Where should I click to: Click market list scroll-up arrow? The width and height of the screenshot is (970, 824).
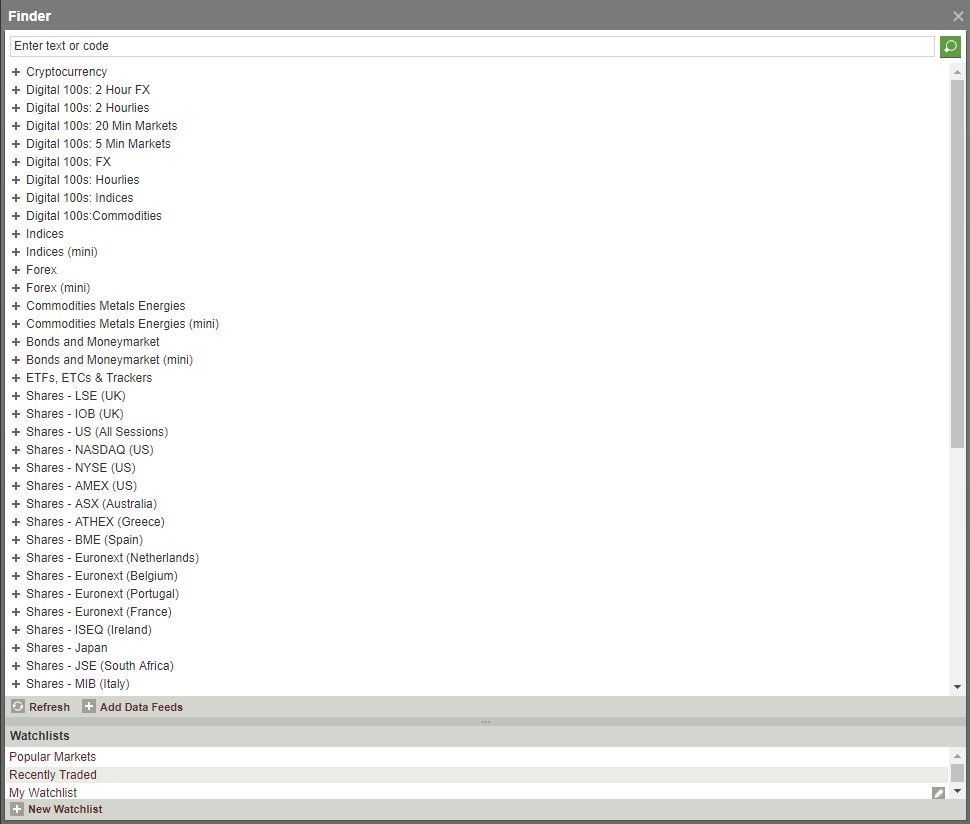[957, 72]
